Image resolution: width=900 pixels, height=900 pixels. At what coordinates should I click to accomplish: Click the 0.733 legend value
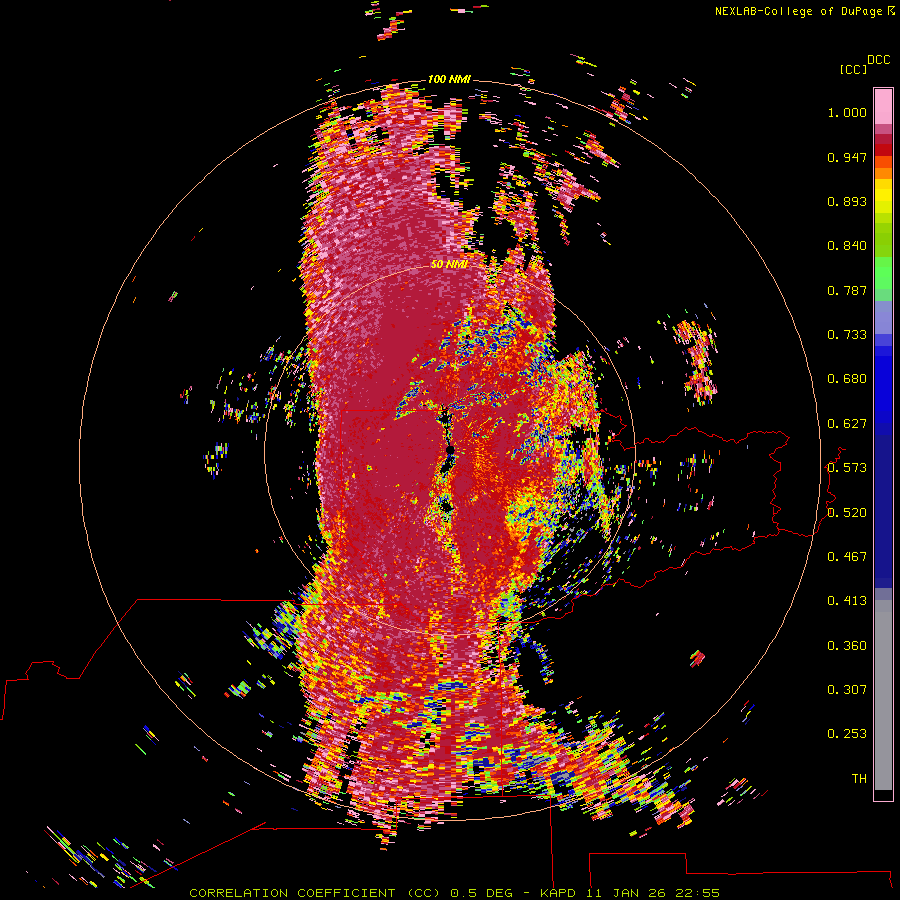pos(847,335)
